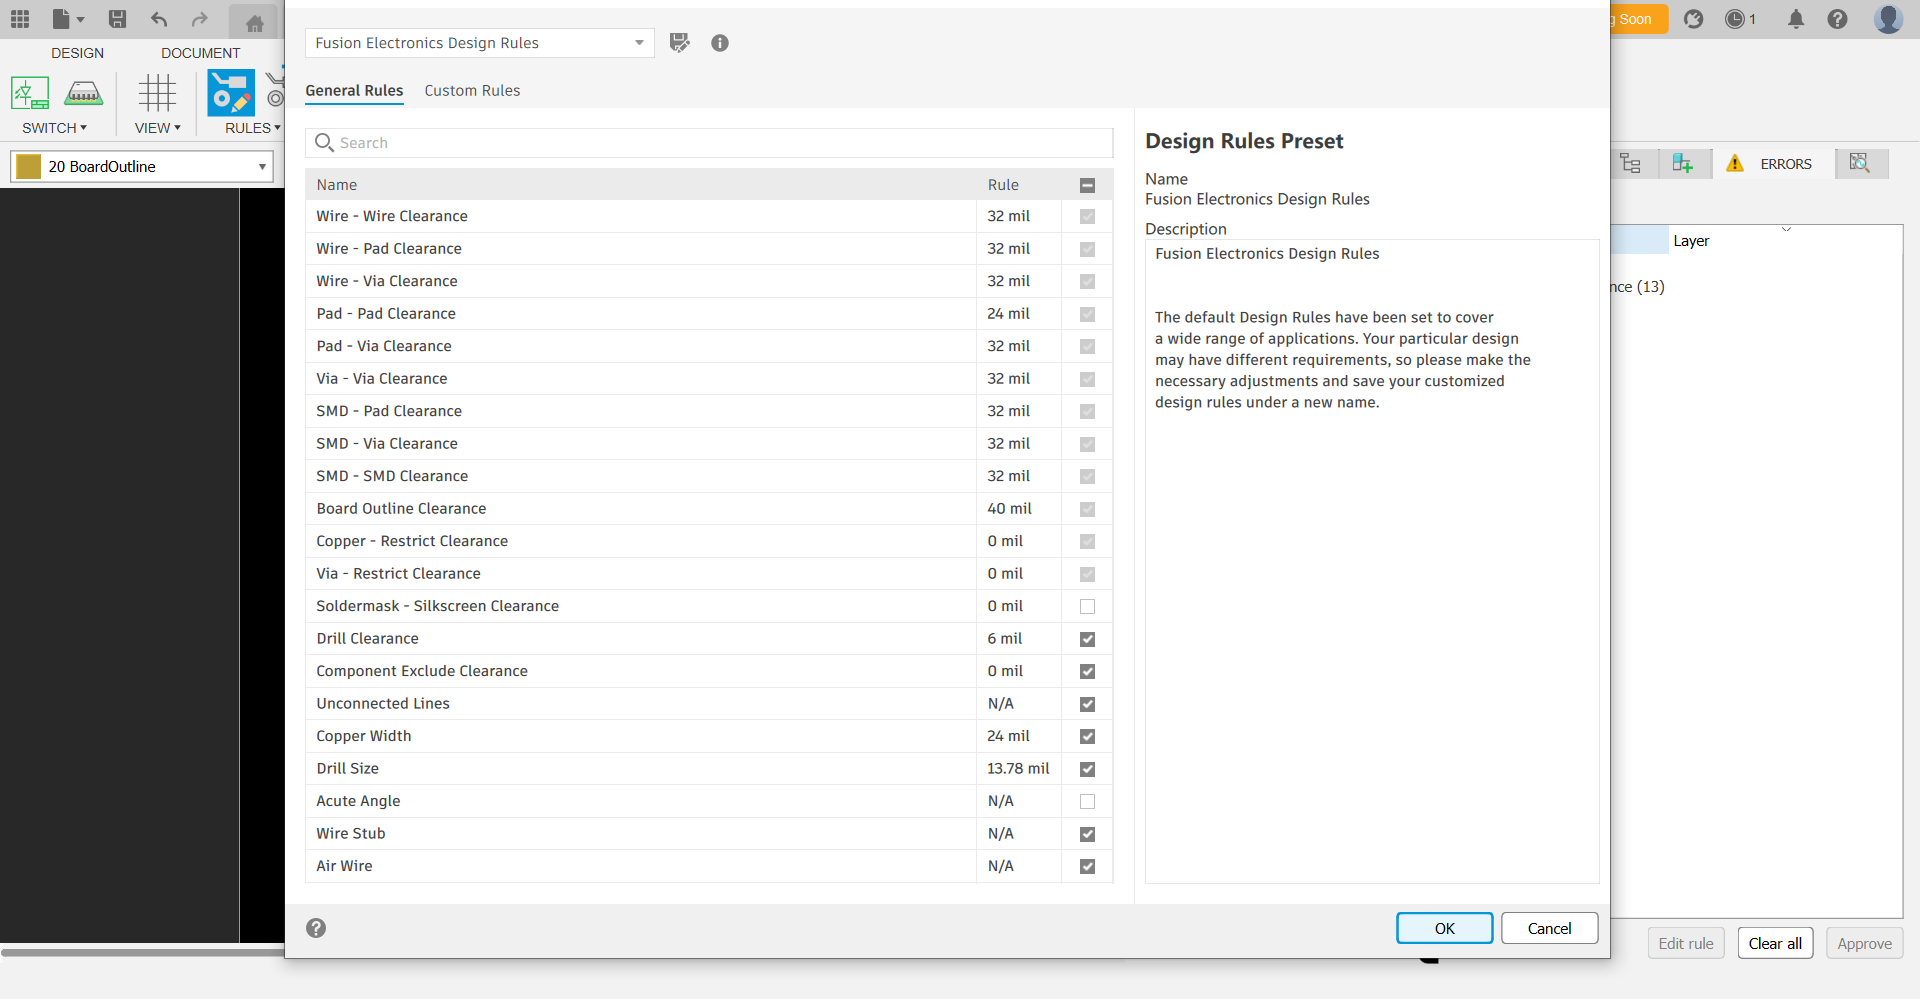Open the 20 BoardOutline layer dropdown
Image resolution: width=1920 pixels, height=999 pixels.
tap(142, 167)
